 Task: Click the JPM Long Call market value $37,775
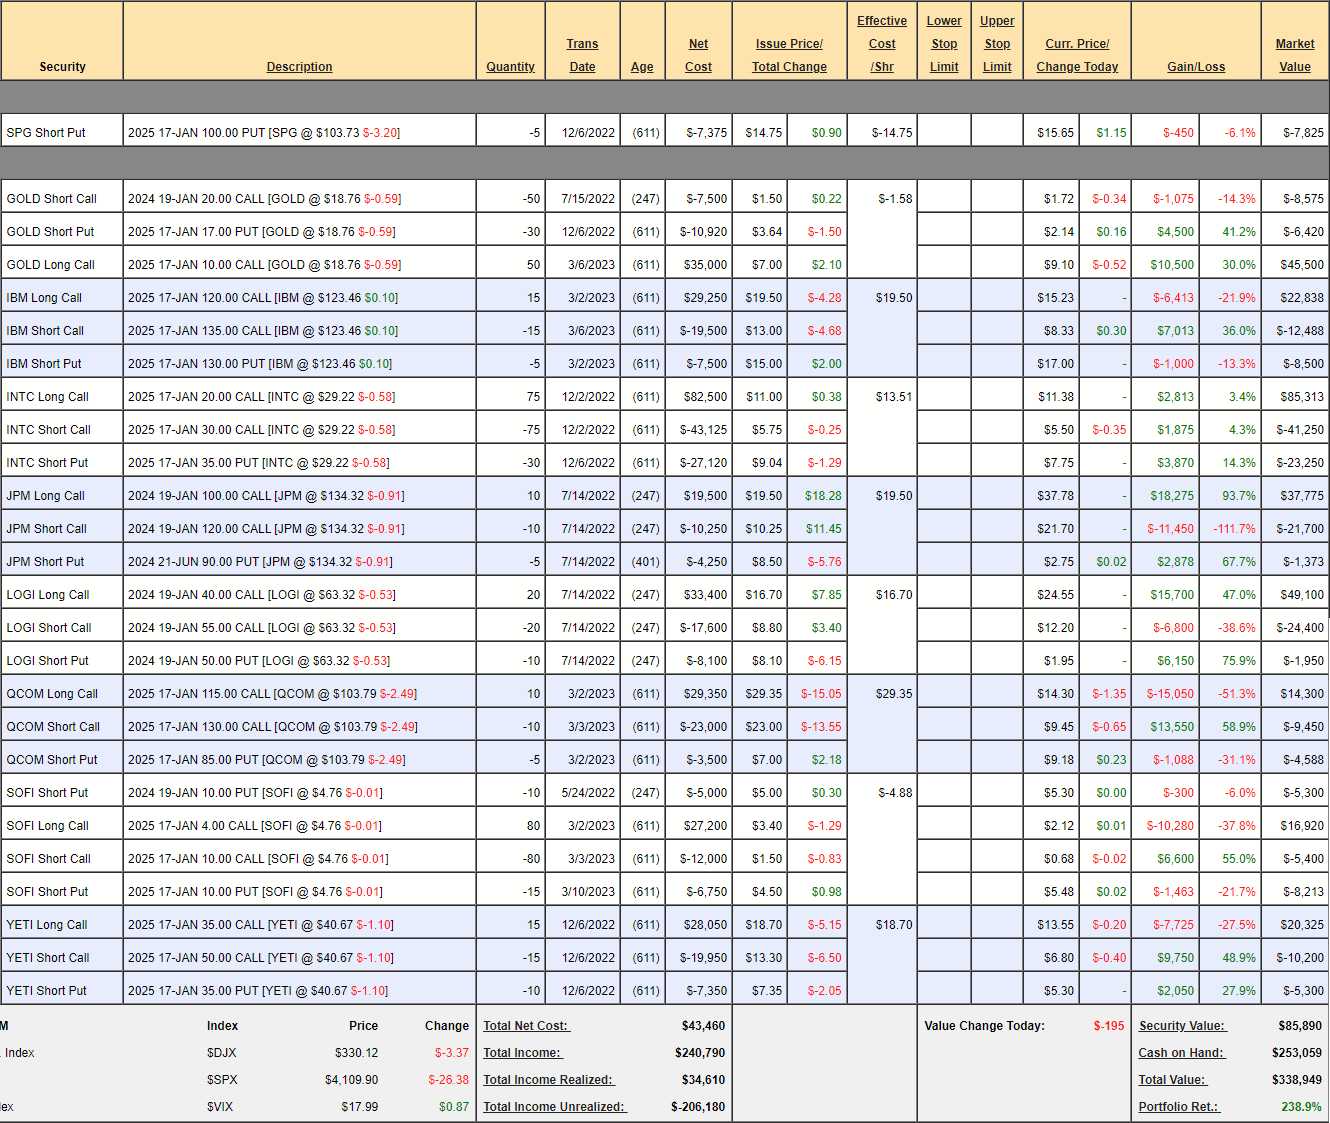click(x=1301, y=496)
